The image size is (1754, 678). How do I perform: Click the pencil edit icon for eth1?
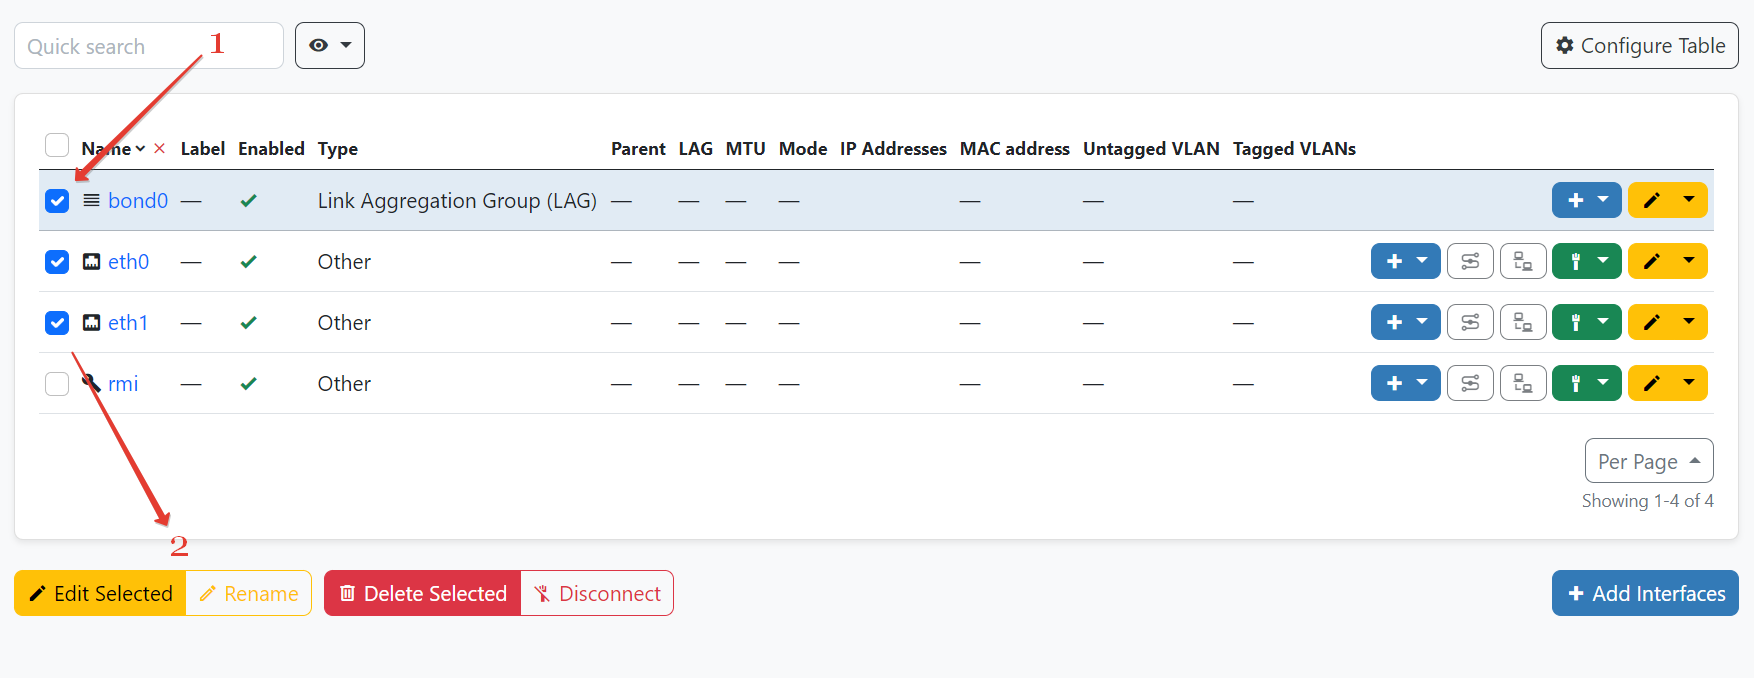(x=1652, y=323)
